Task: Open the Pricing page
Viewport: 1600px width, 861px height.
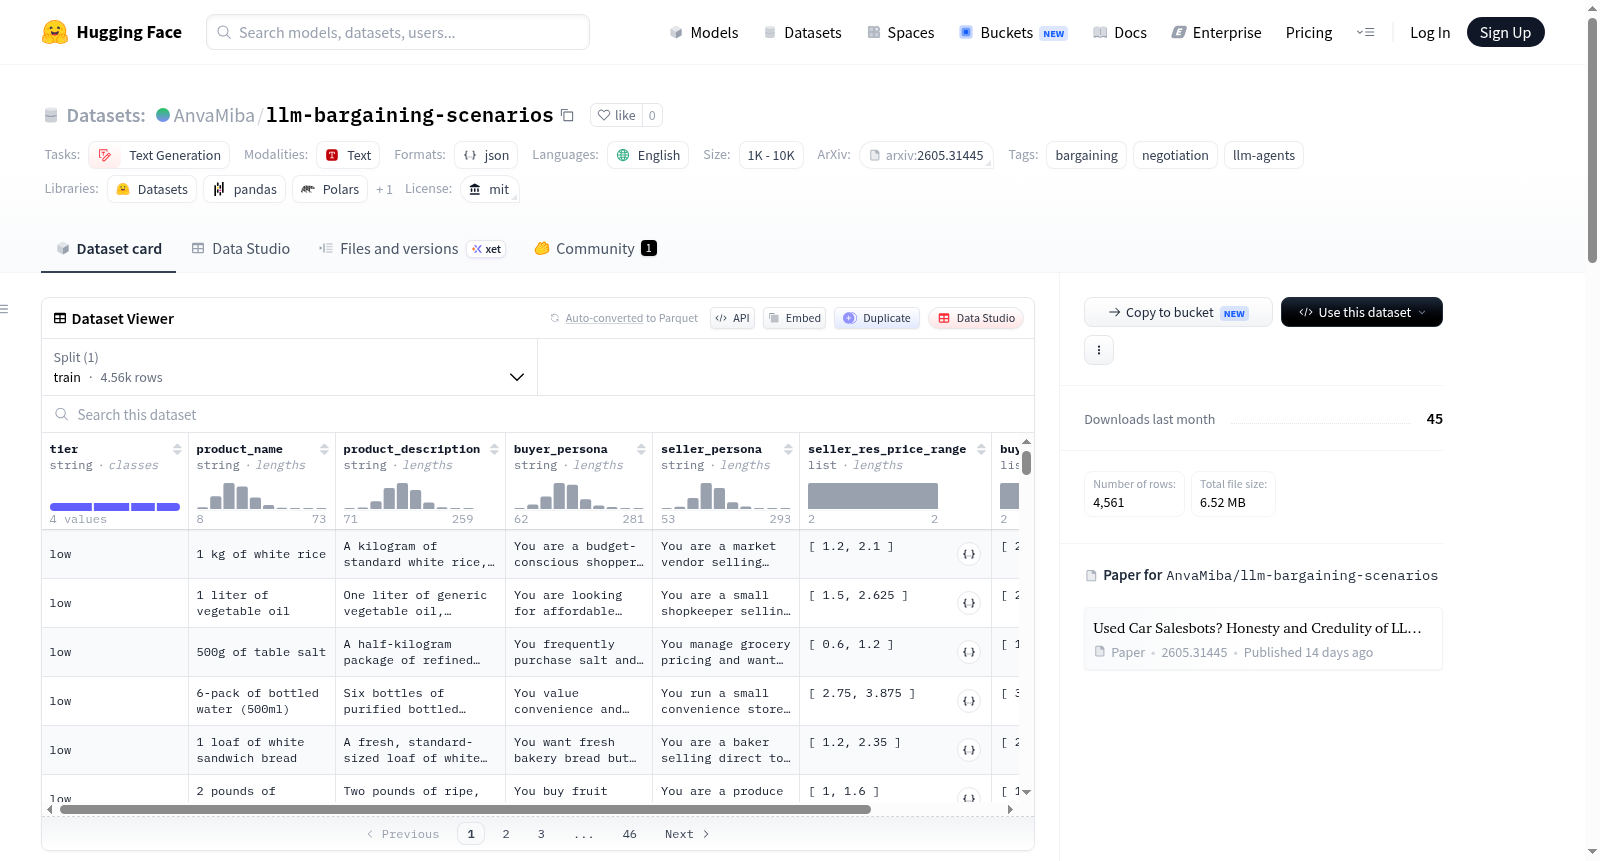Action: (x=1309, y=32)
